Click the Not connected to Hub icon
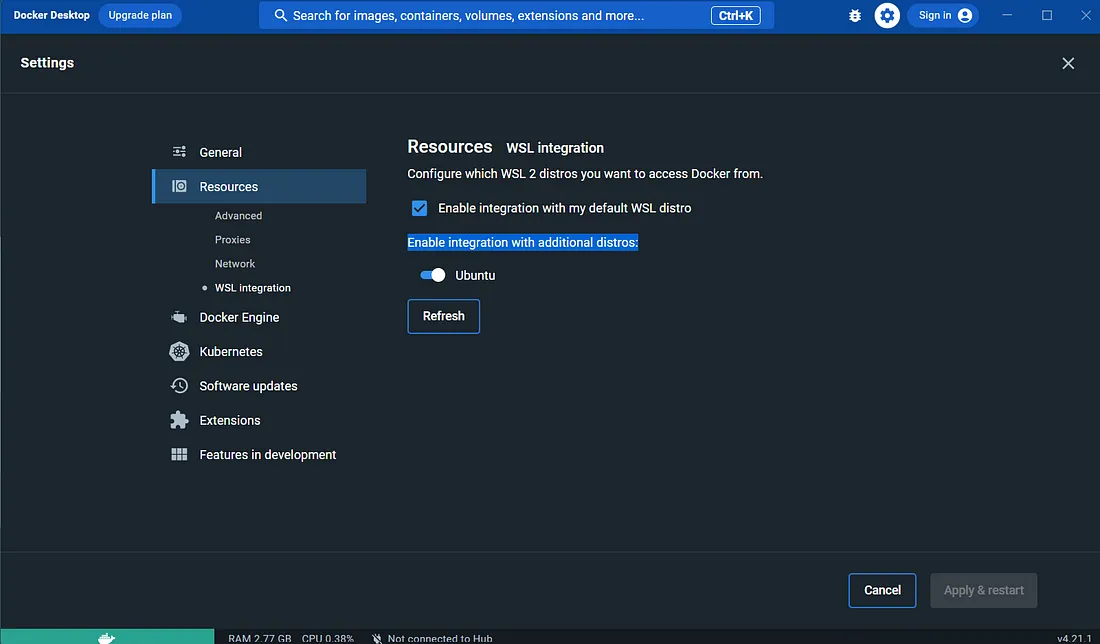Viewport: 1100px width, 644px height. tap(377, 638)
